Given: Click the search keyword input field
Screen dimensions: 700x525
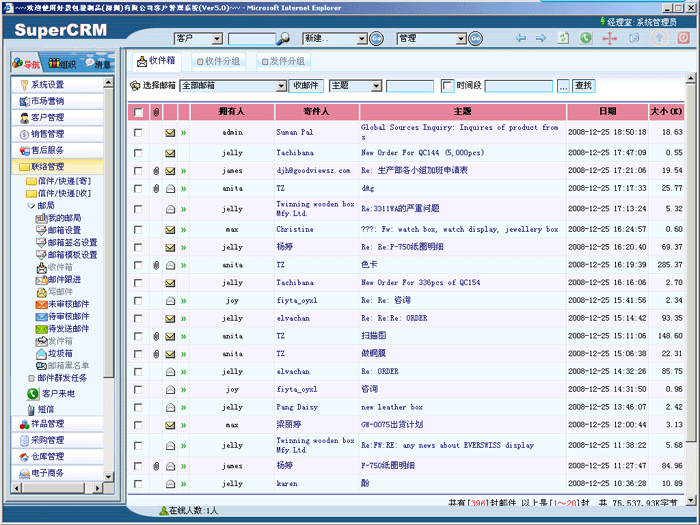Looking at the screenshot, I should [410, 86].
